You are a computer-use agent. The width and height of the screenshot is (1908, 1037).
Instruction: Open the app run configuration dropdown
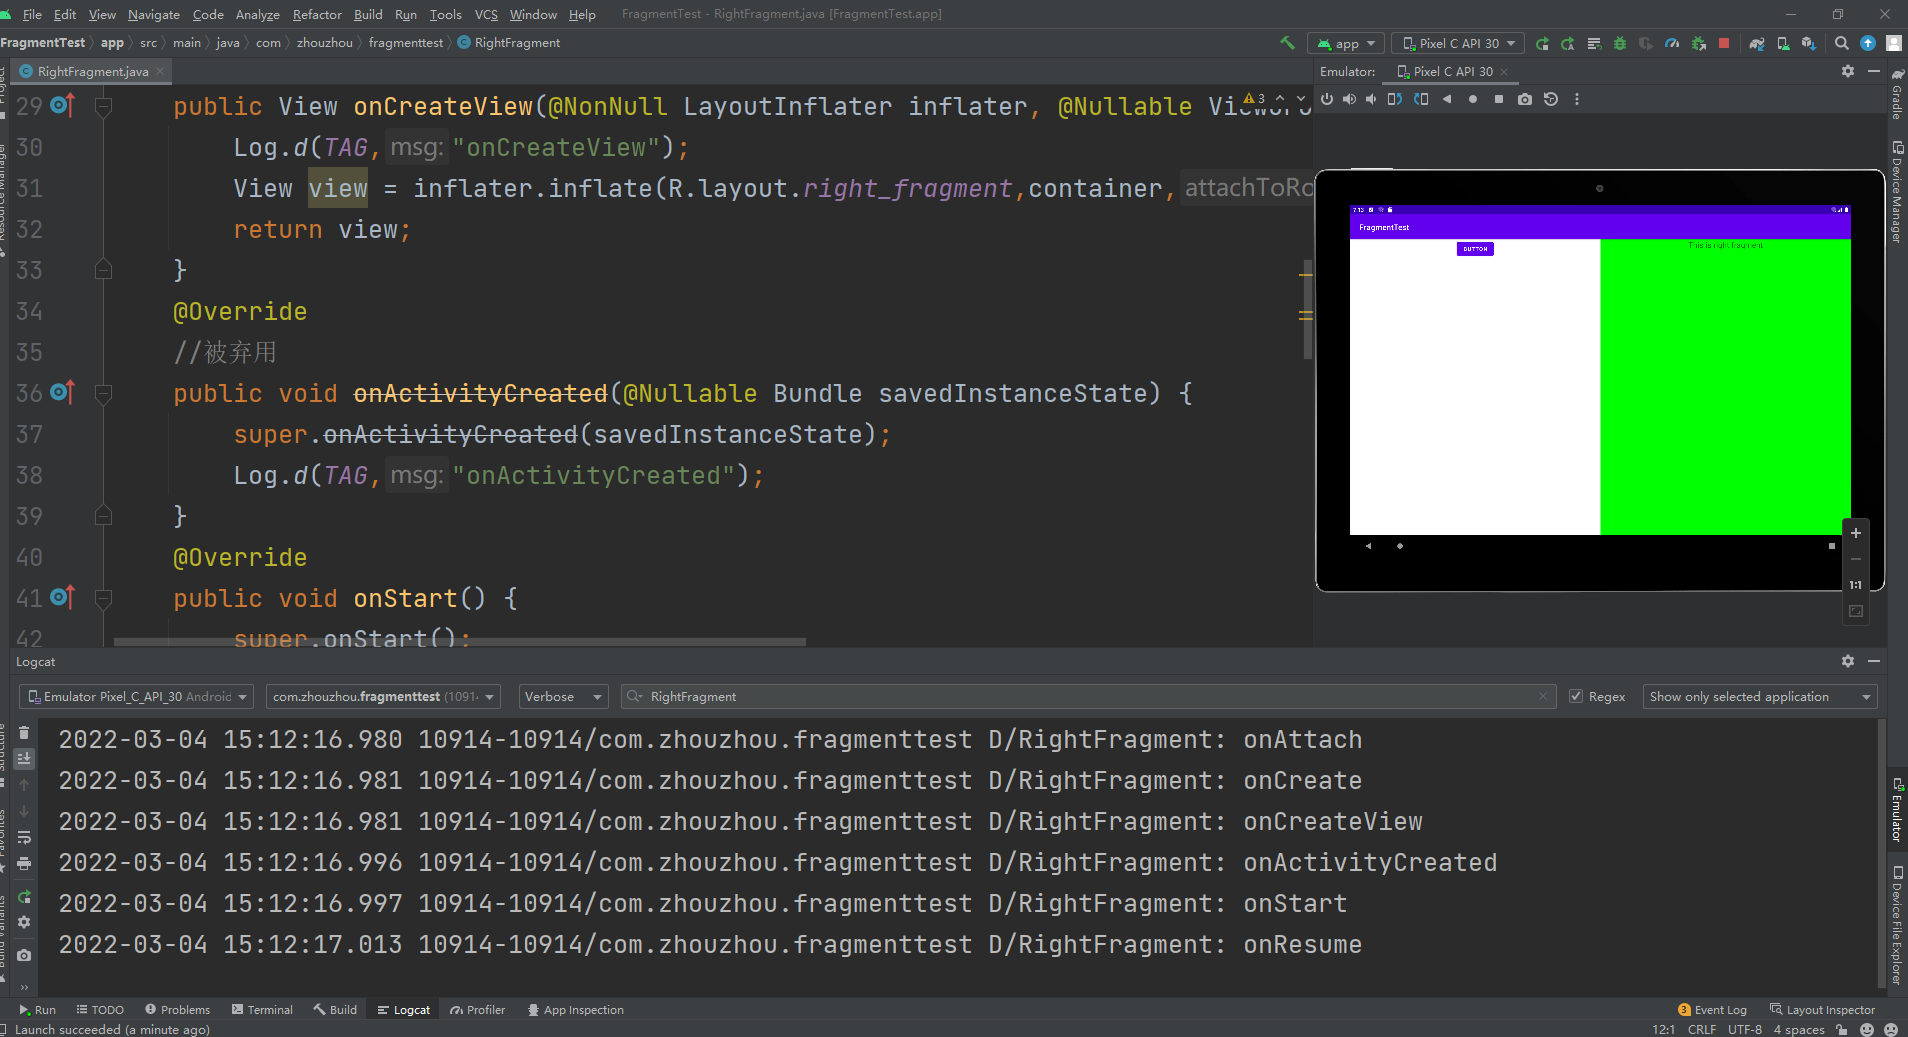[x=1347, y=43]
